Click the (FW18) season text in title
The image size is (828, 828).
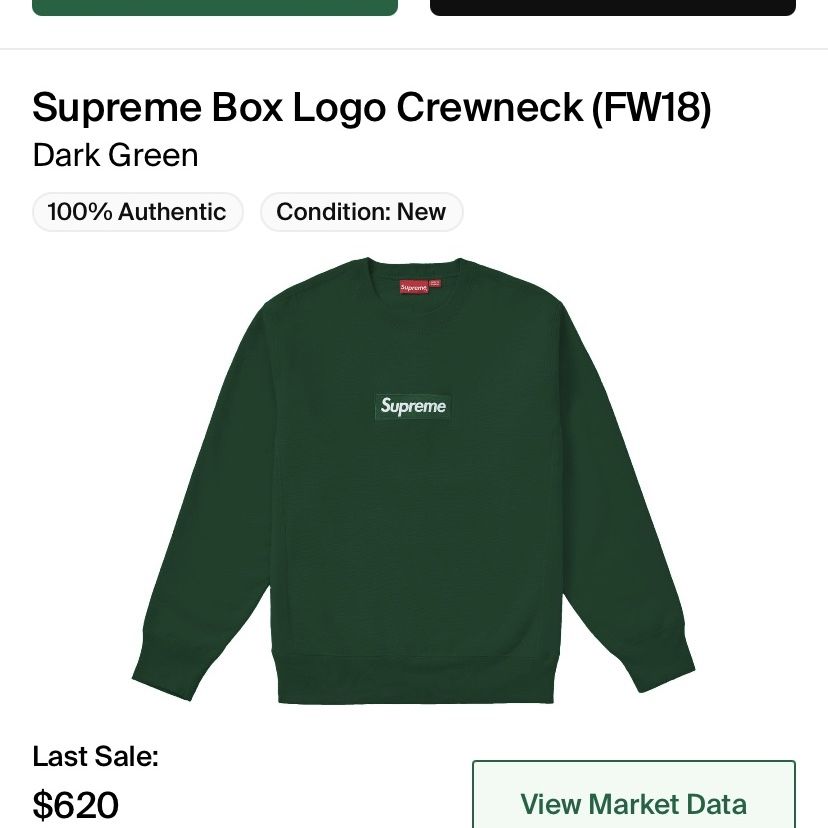click(x=652, y=107)
